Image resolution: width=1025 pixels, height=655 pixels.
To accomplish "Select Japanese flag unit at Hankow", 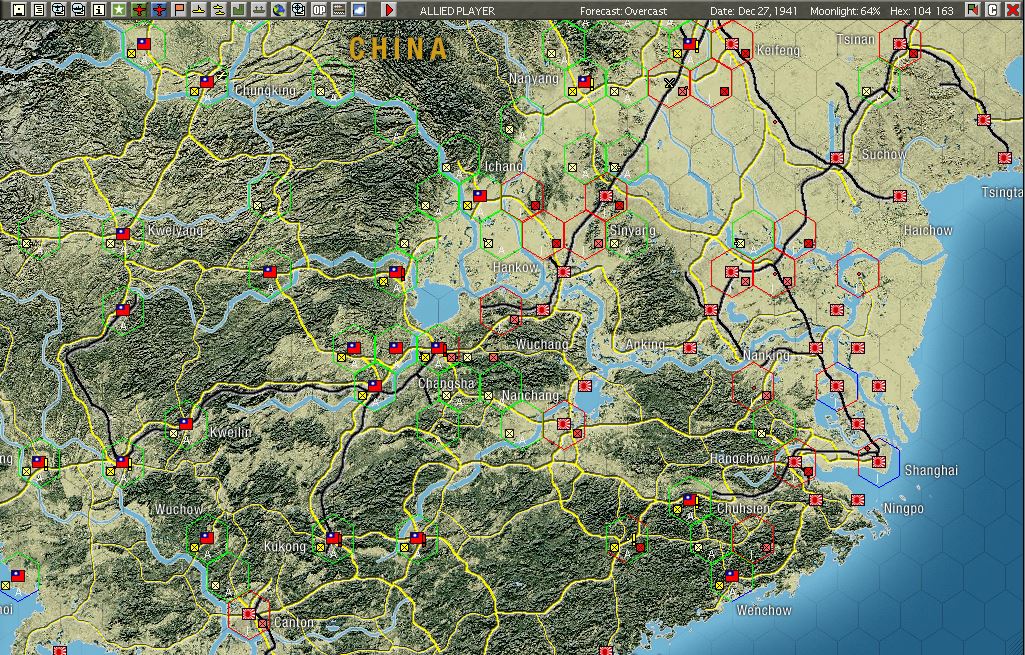I will click(x=563, y=271).
